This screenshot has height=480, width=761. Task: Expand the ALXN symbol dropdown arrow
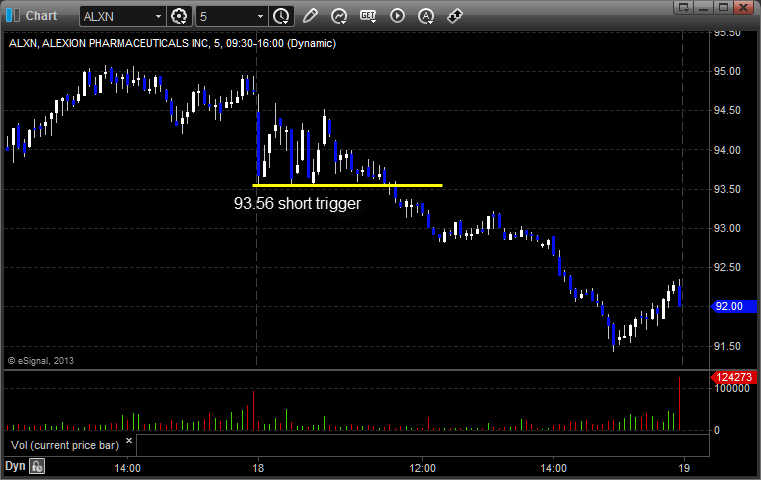[158, 17]
